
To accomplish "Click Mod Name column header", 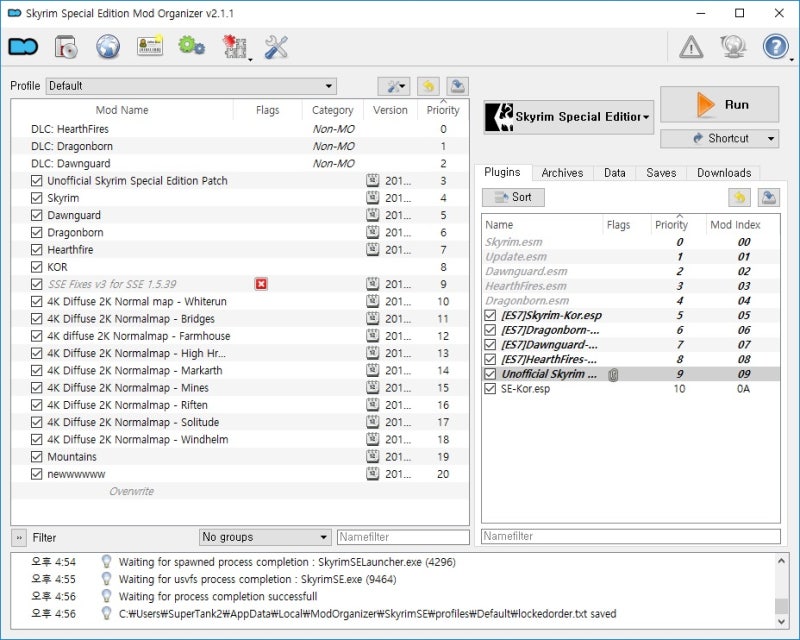I will coord(122,110).
